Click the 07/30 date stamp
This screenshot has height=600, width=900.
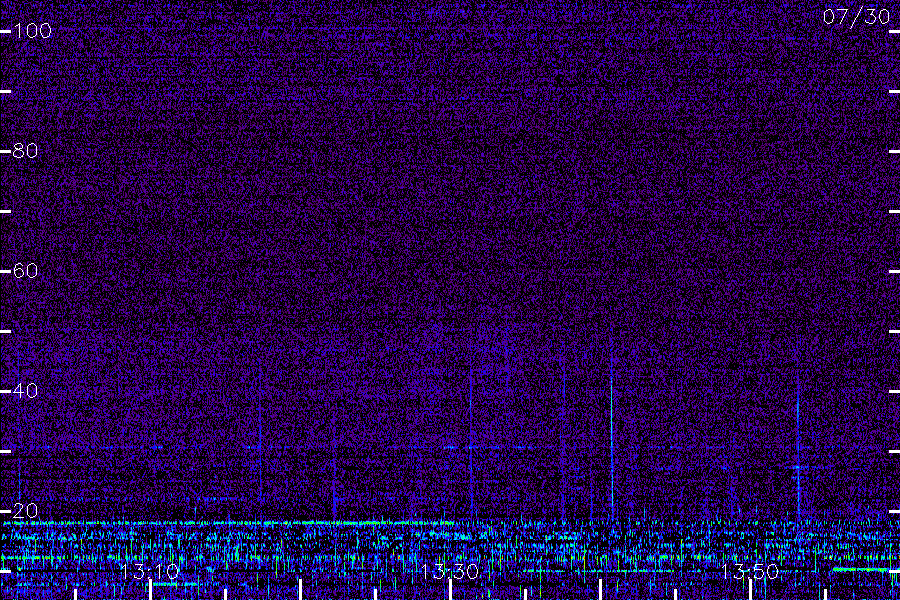[856, 17]
